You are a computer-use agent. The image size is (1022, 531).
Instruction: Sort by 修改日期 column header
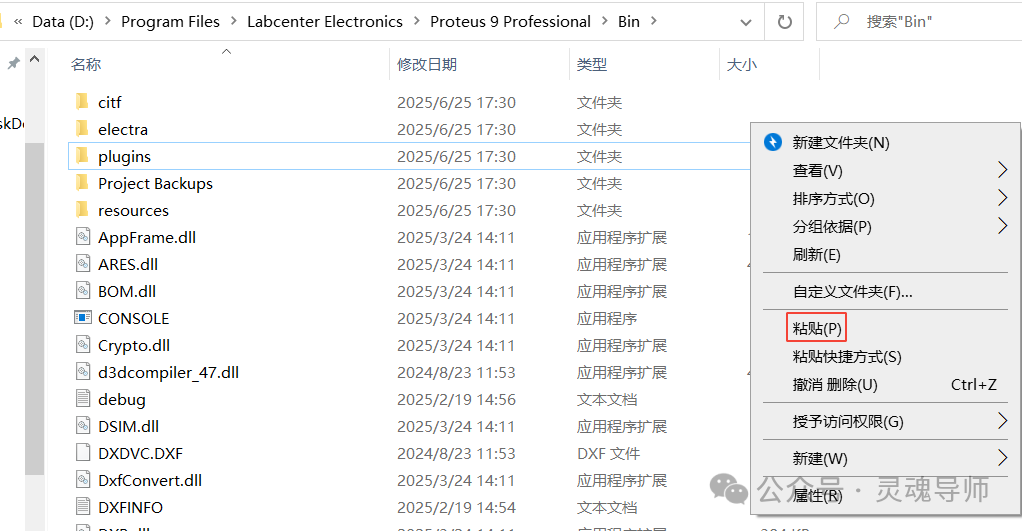(x=427, y=64)
